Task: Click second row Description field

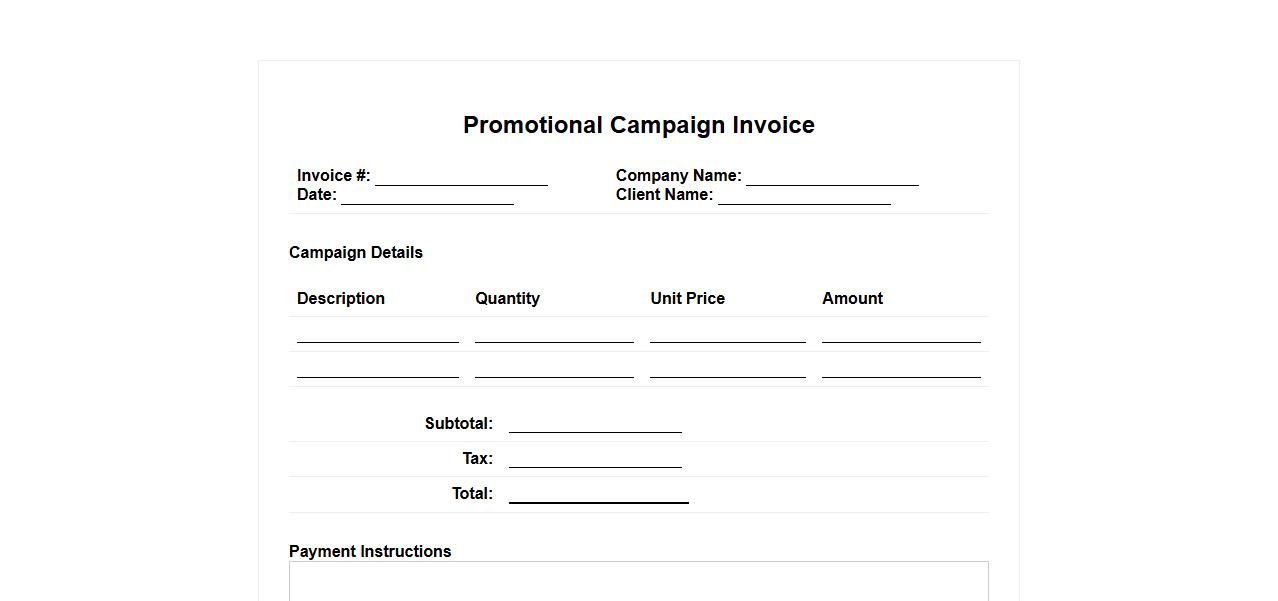Action: (378, 369)
